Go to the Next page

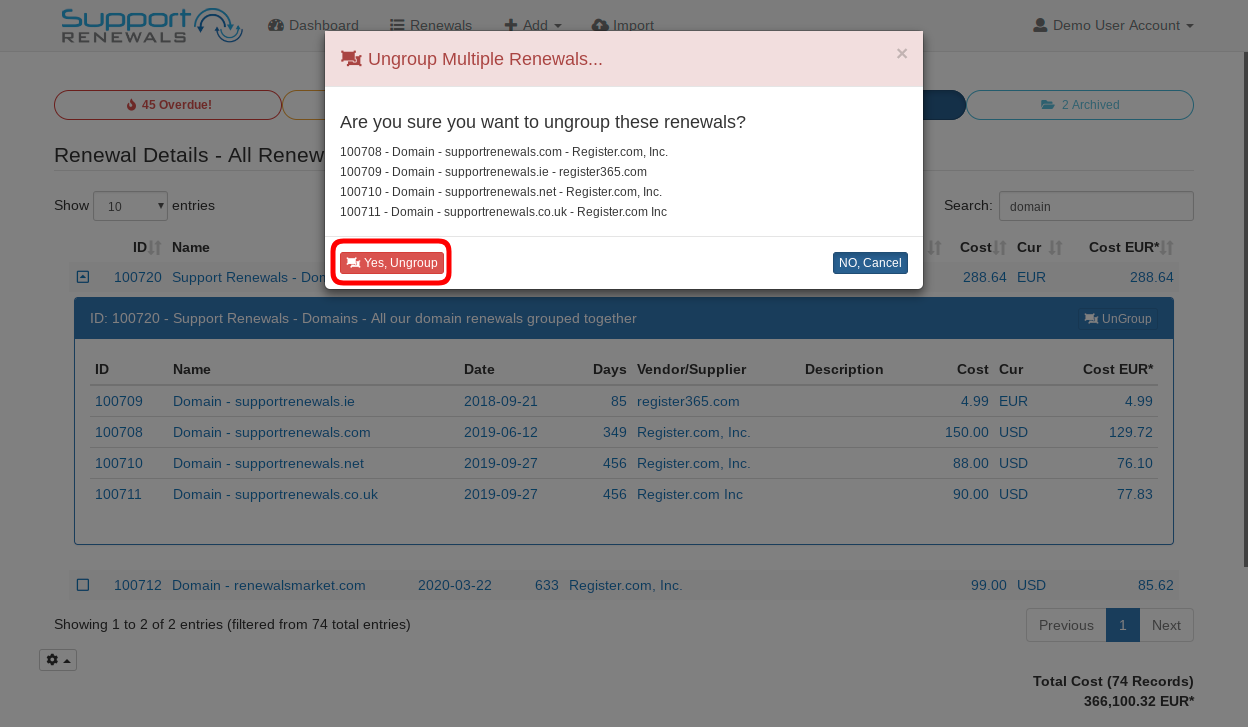pyautogui.click(x=1166, y=625)
